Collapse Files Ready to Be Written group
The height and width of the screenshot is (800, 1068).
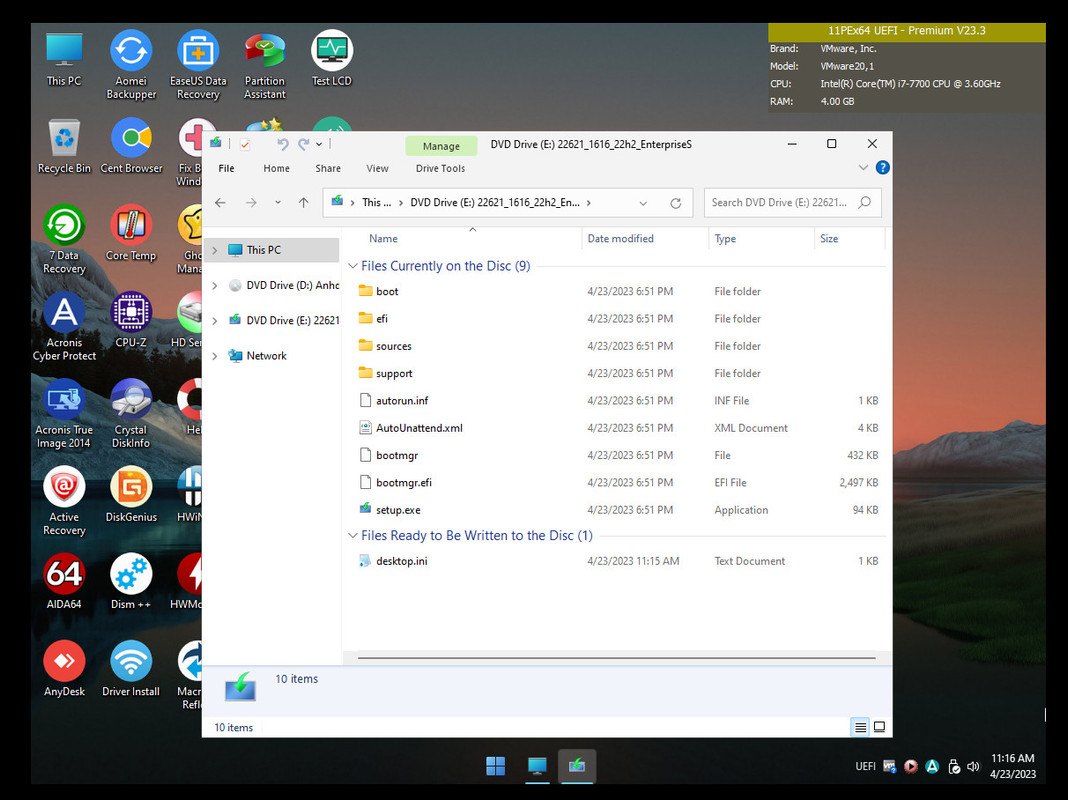(x=353, y=535)
